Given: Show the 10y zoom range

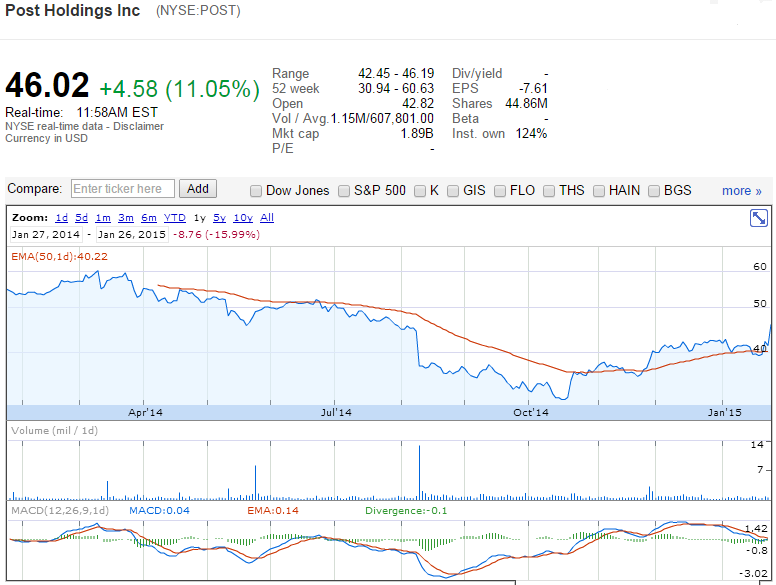Looking at the screenshot, I should point(243,218).
